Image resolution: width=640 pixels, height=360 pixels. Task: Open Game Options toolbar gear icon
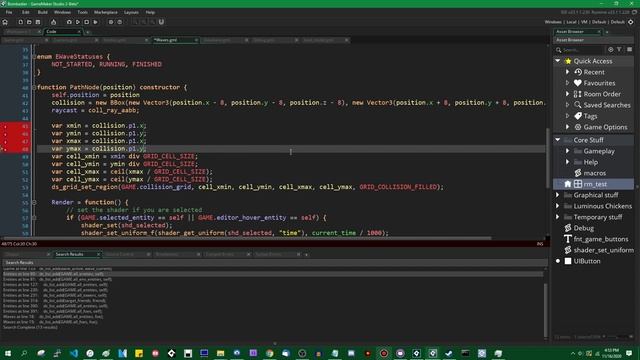[111, 22]
